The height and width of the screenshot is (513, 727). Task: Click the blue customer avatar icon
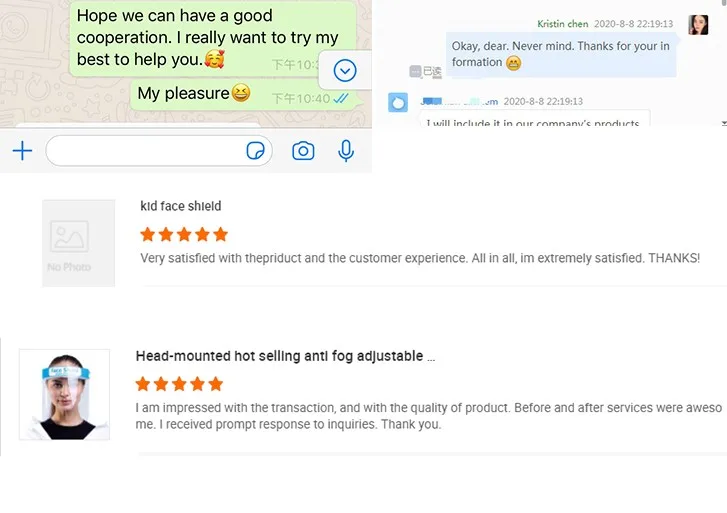[x=398, y=102]
